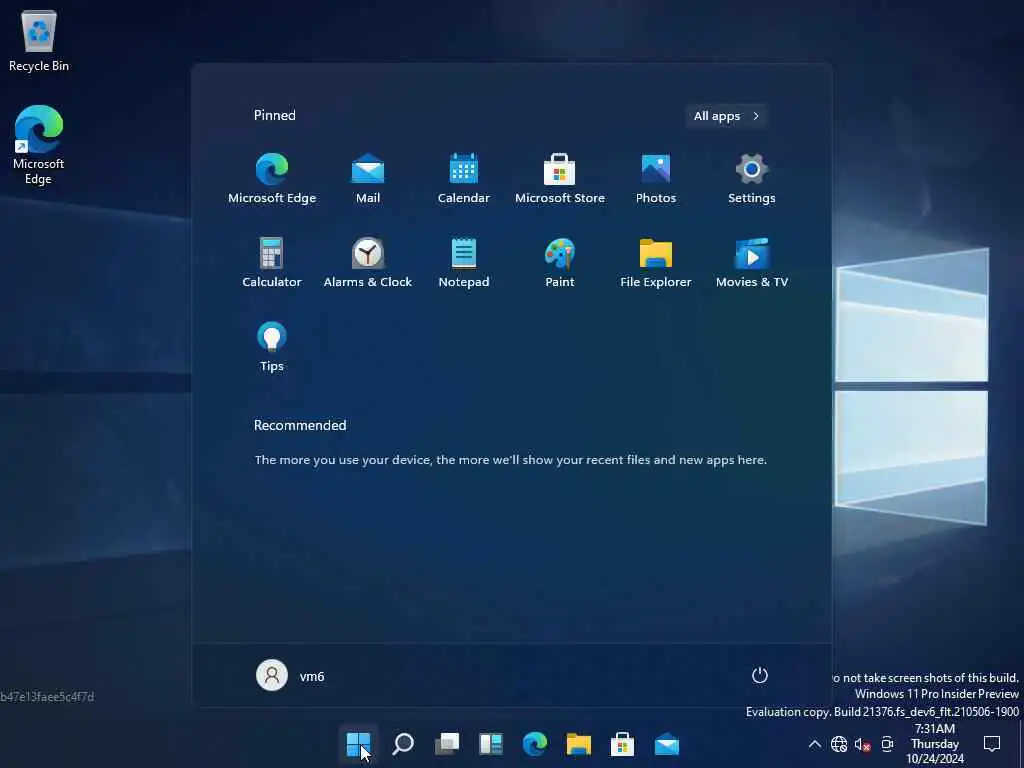The image size is (1024, 768).
Task: Open the clock and date flyout
Action: (x=935, y=744)
